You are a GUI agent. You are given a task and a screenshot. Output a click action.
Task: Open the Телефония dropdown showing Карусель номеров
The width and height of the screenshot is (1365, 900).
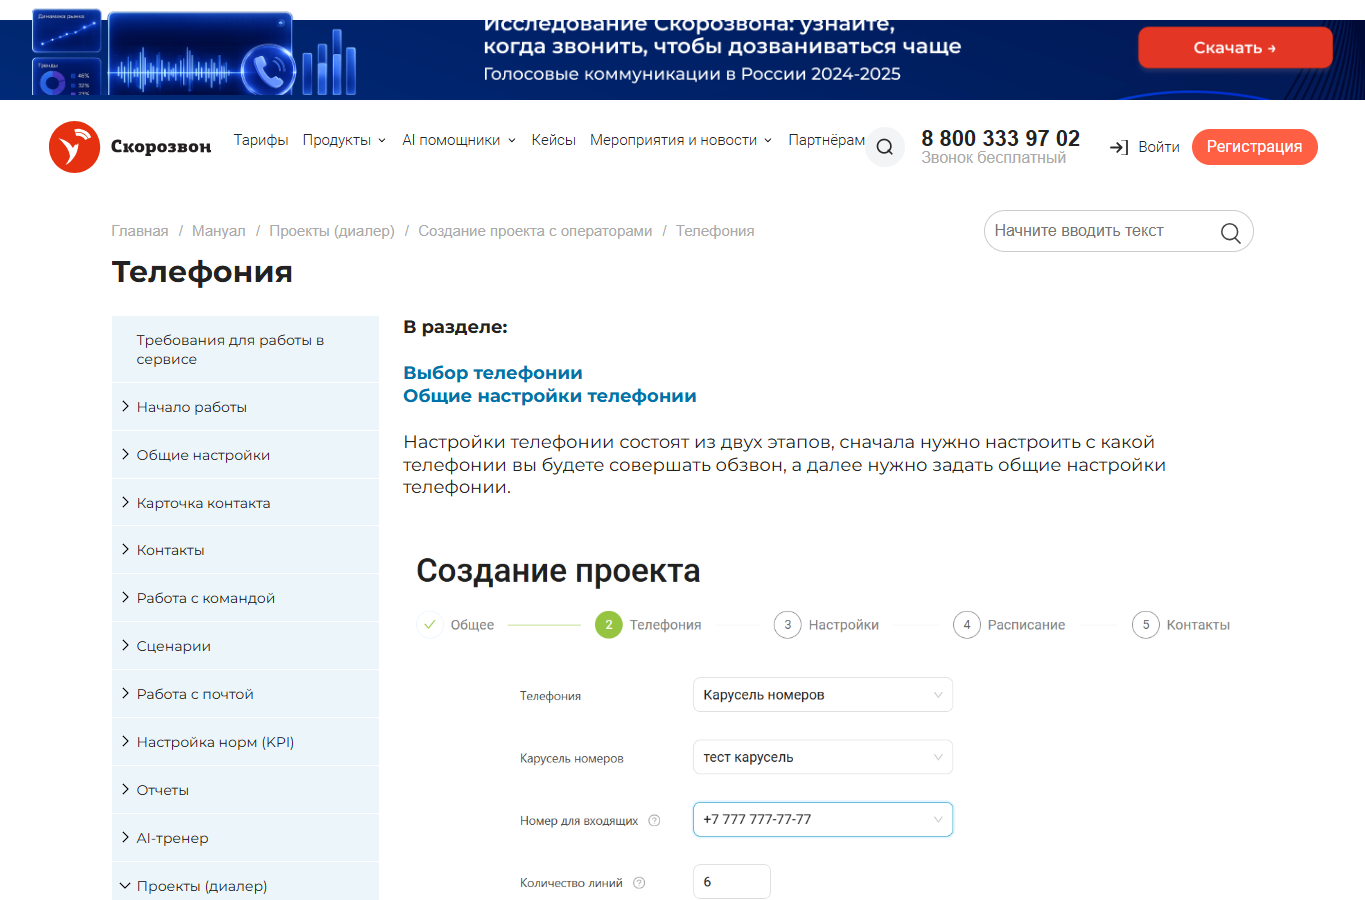823,695
